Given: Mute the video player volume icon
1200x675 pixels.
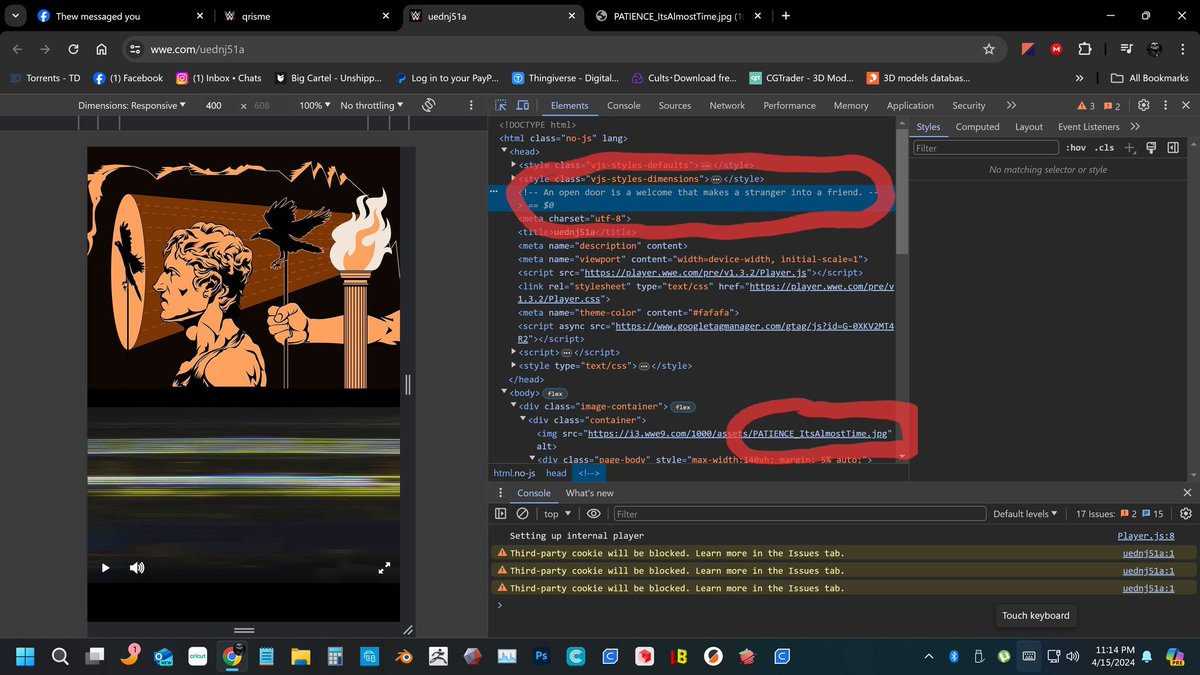Looking at the screenshot, I should [x=137, y=568].
